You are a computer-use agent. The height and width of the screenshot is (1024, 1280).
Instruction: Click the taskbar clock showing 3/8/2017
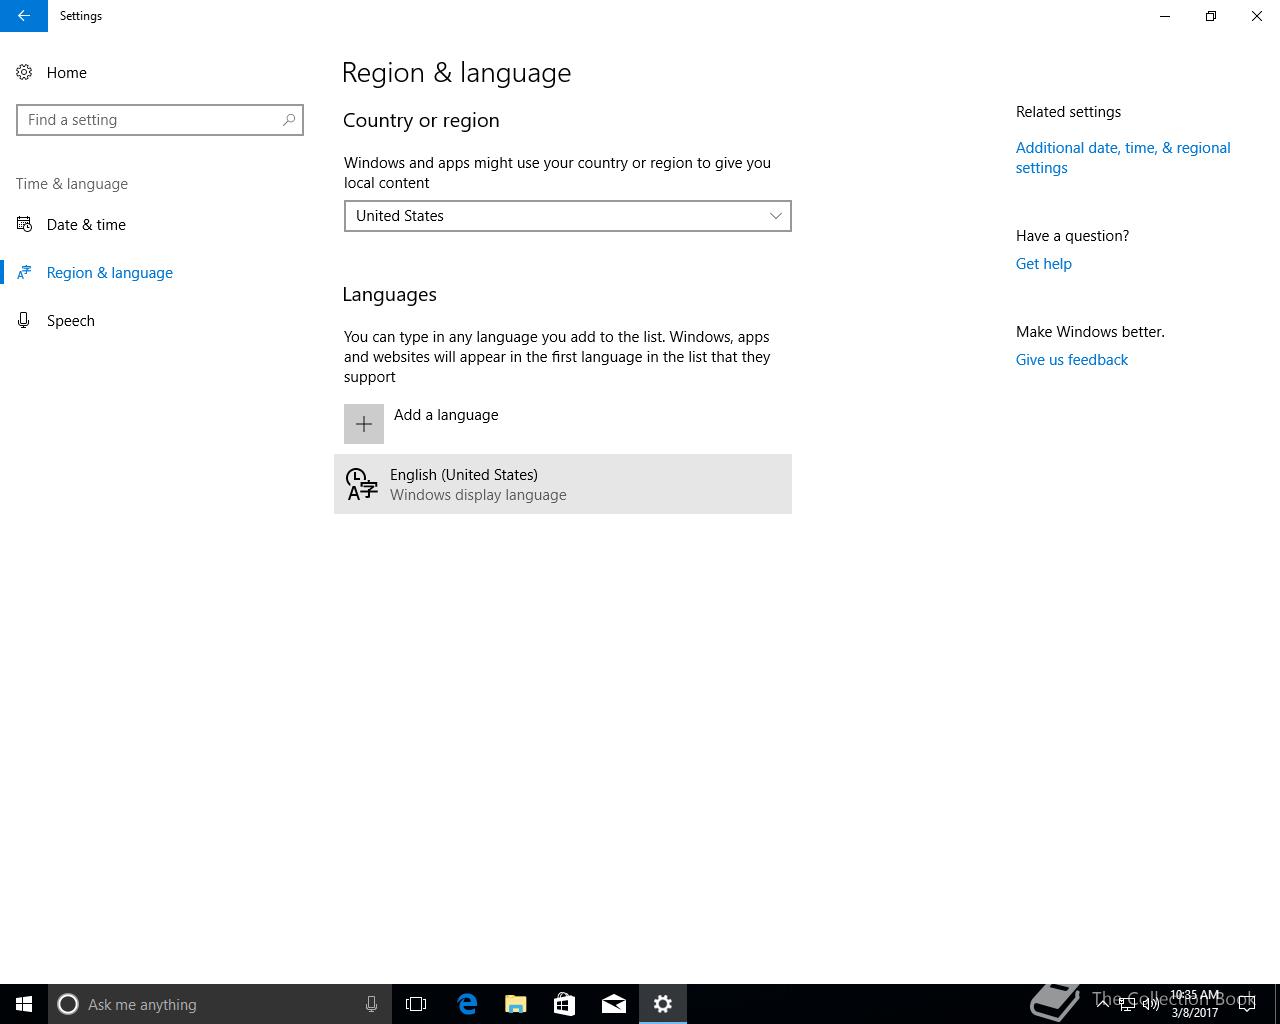coord(1195,1004)
